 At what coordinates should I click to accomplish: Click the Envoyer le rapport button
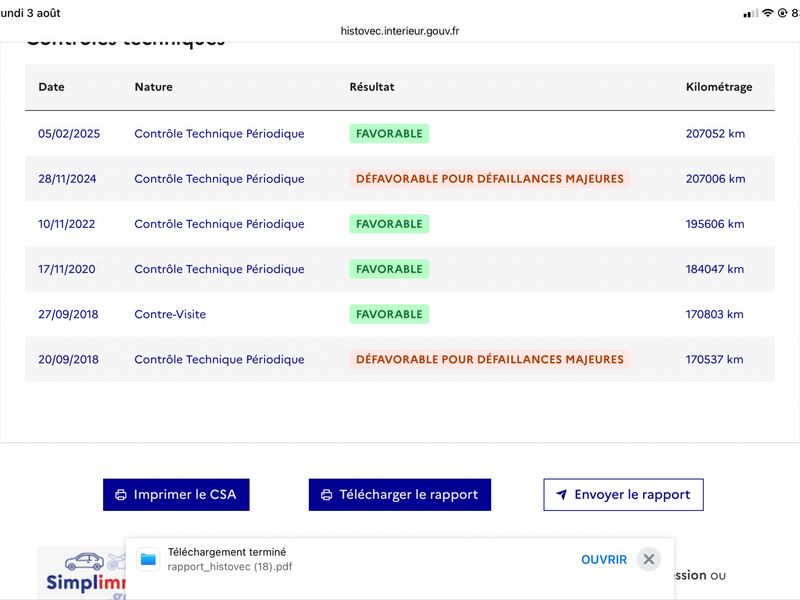click(623, 494)
